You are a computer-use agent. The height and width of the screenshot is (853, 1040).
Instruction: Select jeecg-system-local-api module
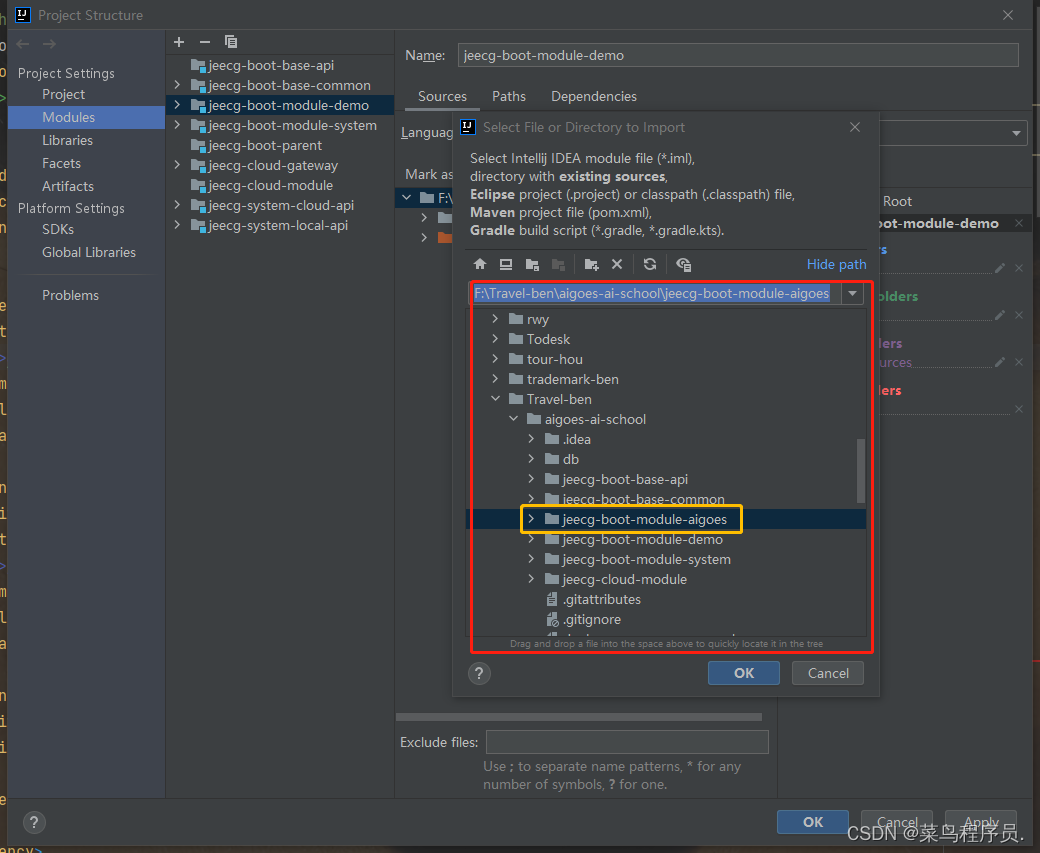point(281,226)
